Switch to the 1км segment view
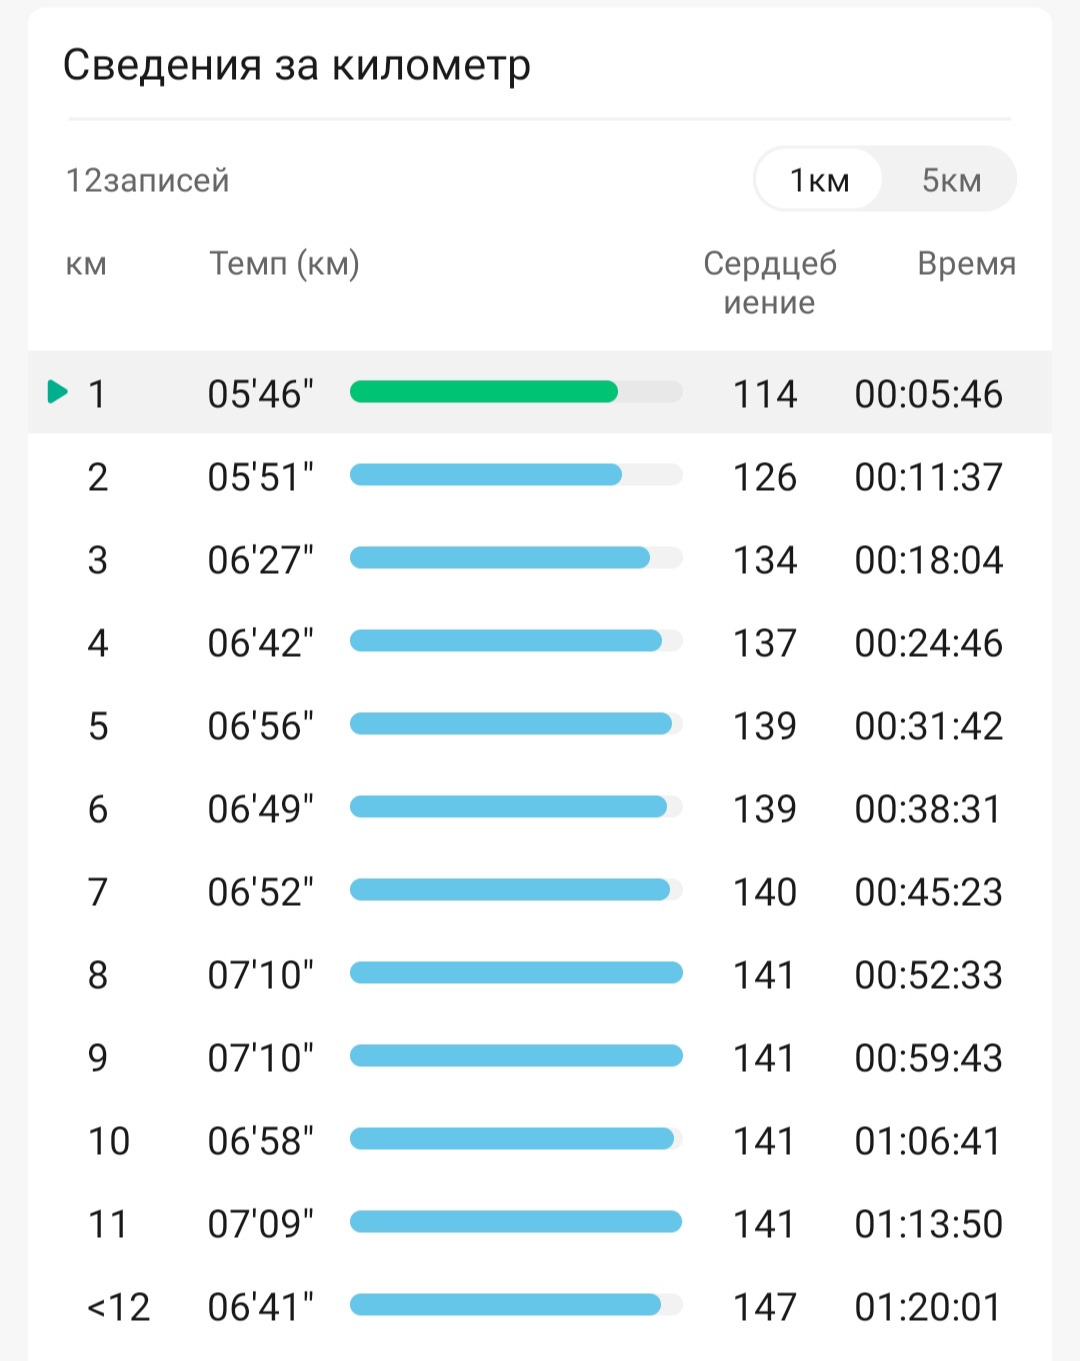Screen dimensions: 1080x1361 click(x=819, y=180)
